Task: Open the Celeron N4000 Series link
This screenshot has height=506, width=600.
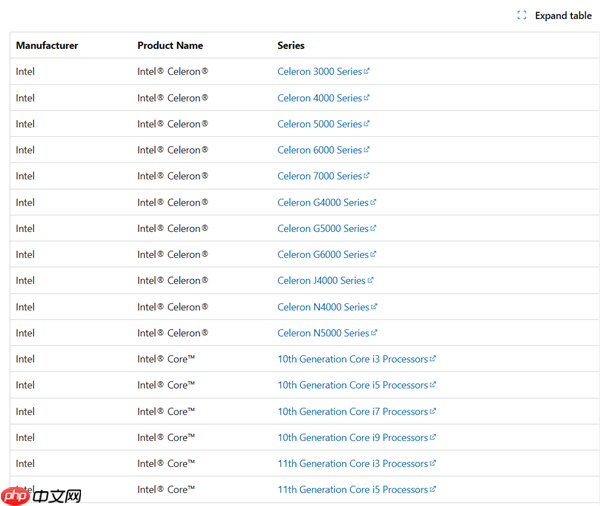Action: (322, 307)
